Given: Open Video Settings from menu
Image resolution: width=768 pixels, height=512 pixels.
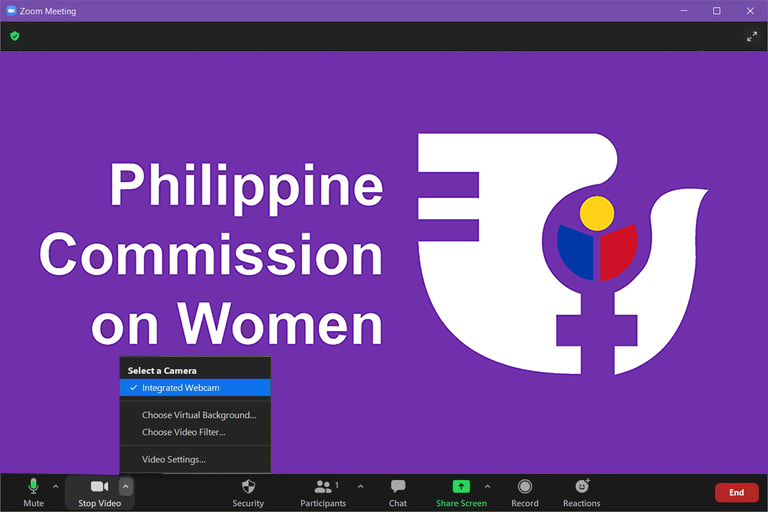Looking at the screenshot, I should (195, 460).
